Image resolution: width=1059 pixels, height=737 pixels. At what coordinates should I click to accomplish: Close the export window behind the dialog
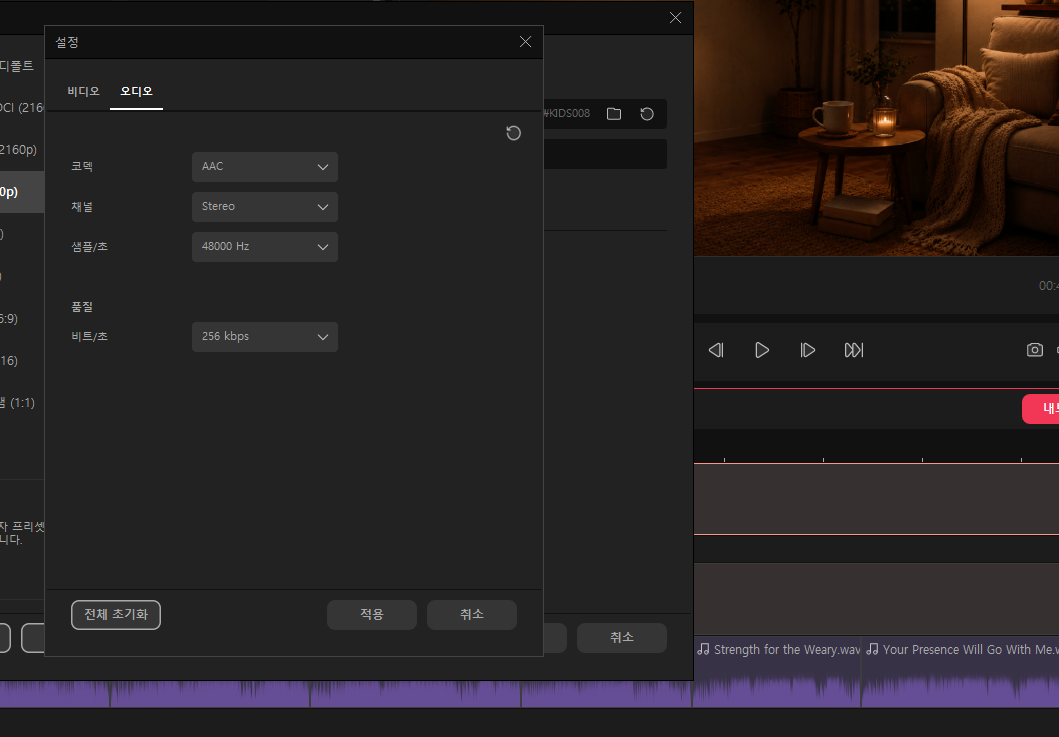tap(675, 18)
